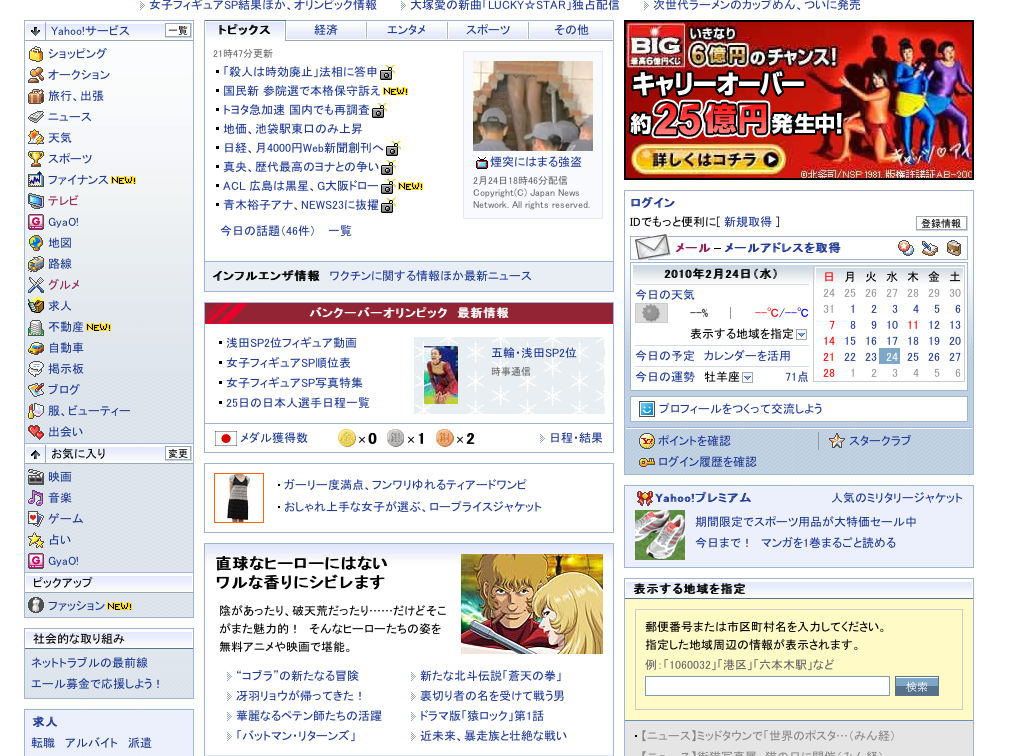Click the 登録情報 button
Image resolution: width=1011 pixels, height=756 pixels.
tap(941, 223)
